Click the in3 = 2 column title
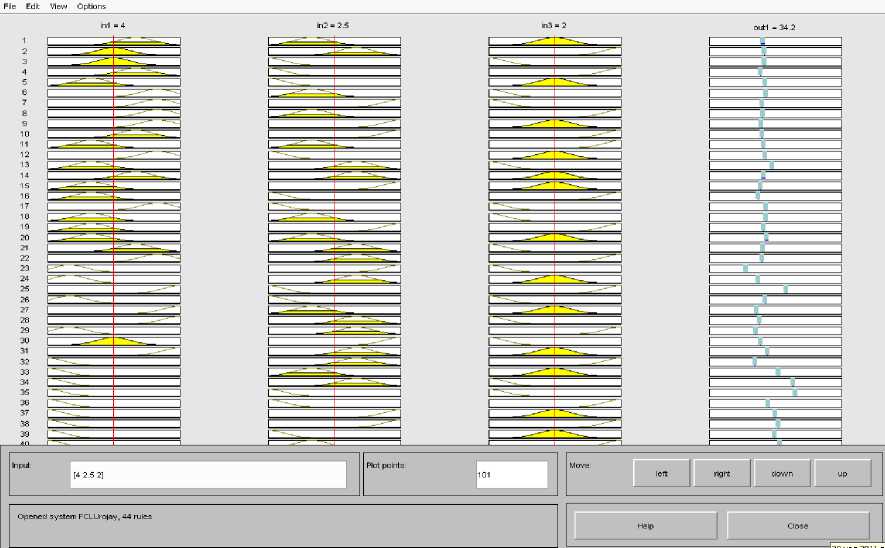 [x=554, y=25]
